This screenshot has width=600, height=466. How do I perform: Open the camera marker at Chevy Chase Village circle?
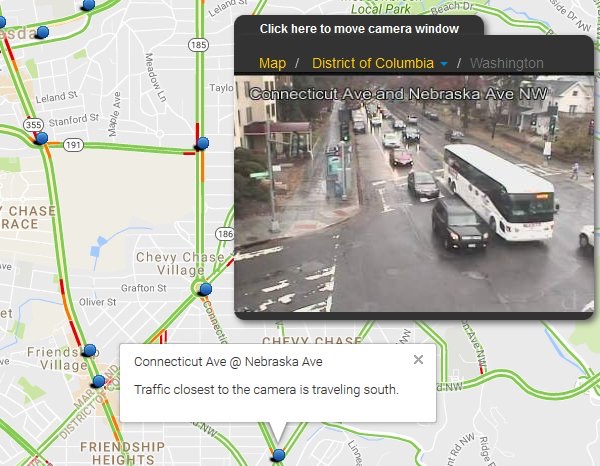point(206,288)
